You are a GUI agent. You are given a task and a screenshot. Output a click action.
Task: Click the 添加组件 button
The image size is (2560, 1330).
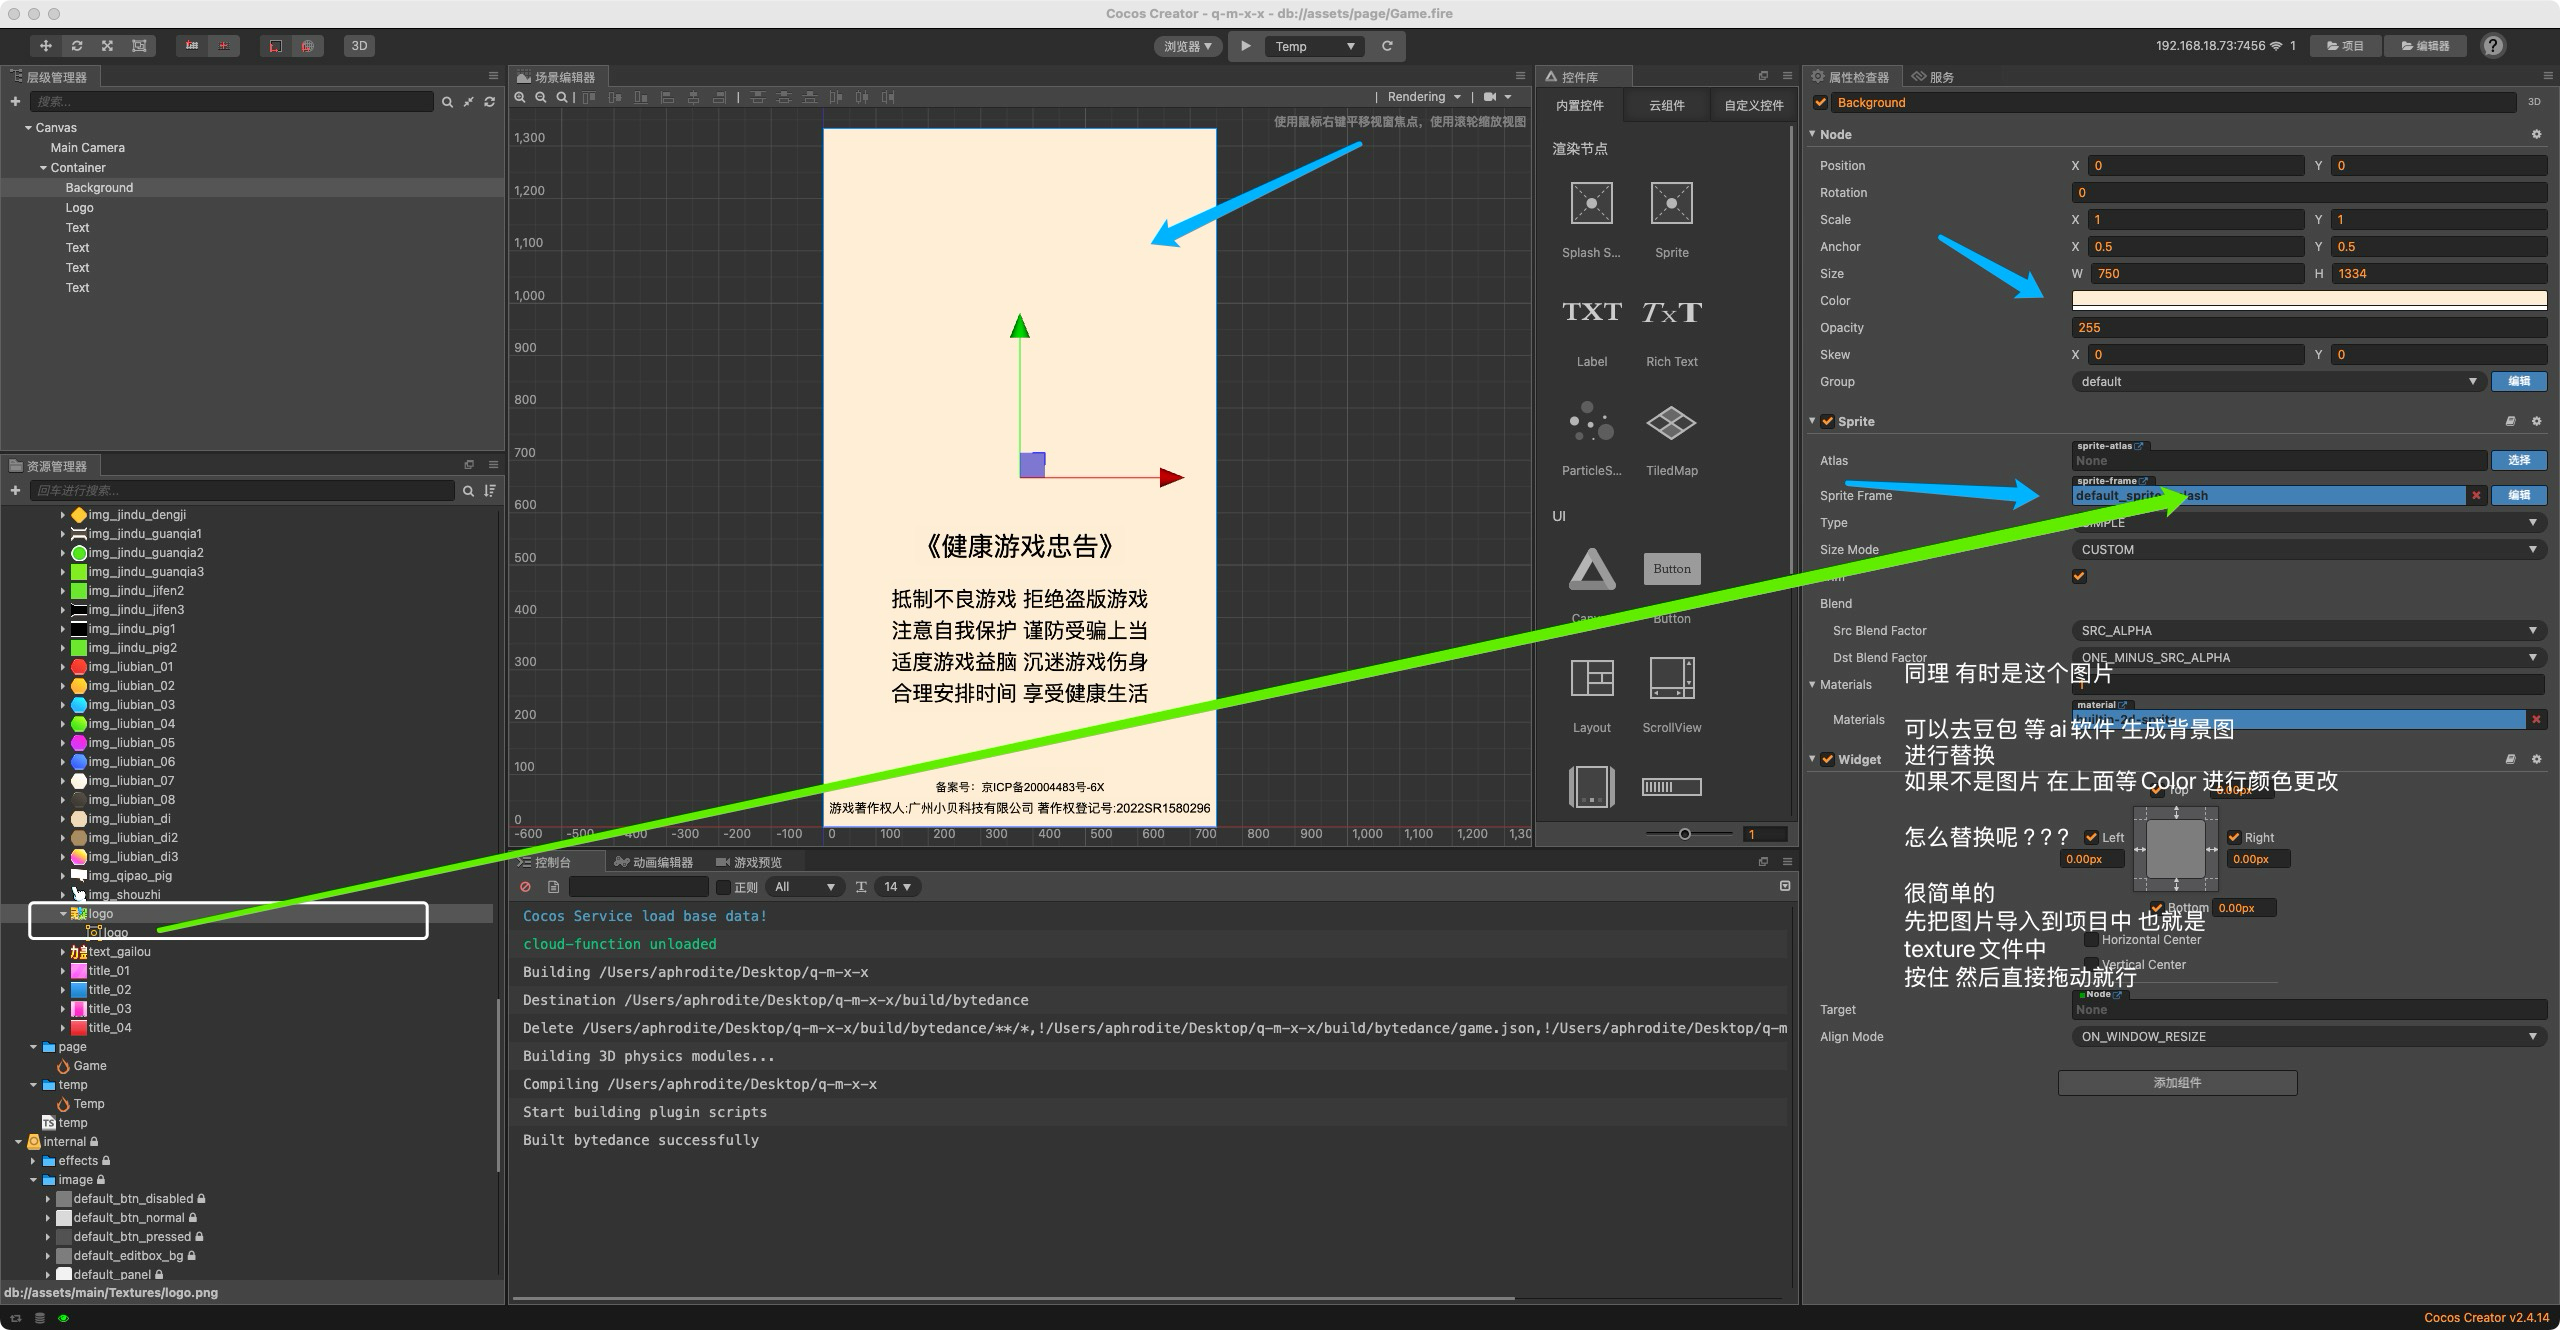pyautogui.click(x=2177, y=1083)
